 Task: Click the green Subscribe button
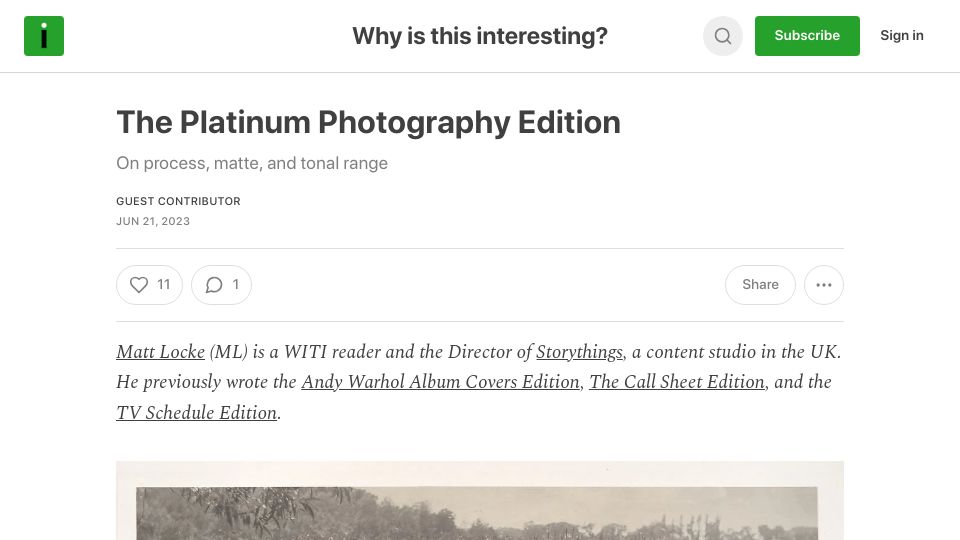click(807, 36)
